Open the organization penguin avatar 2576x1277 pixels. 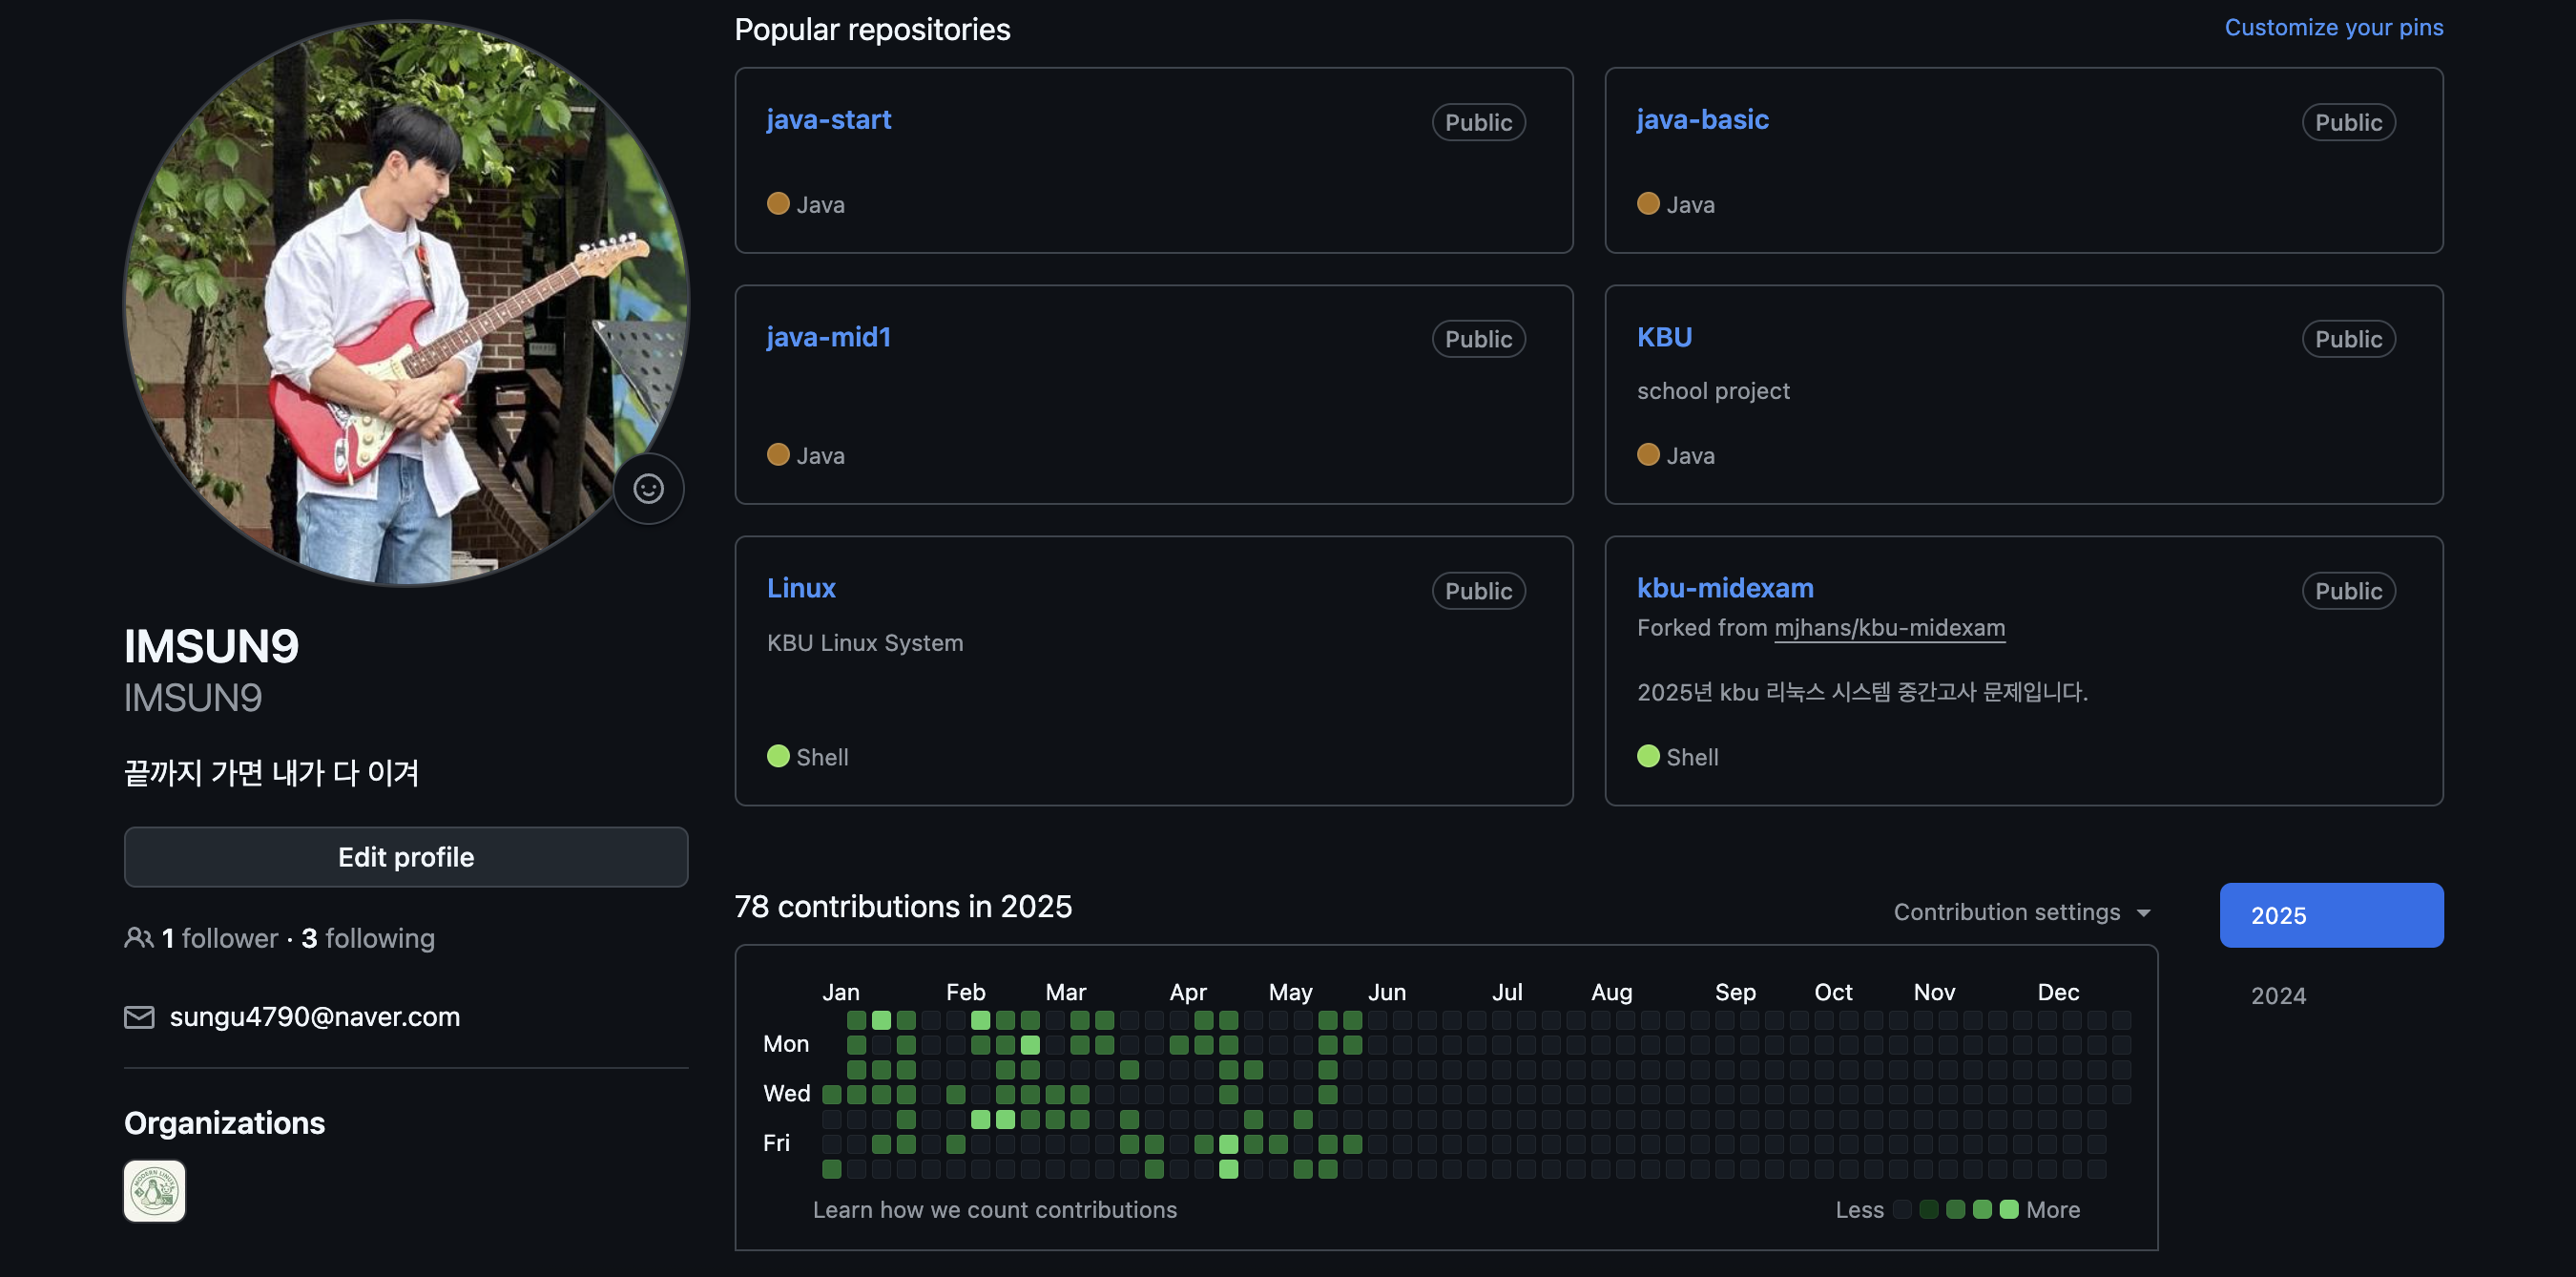154,1191
